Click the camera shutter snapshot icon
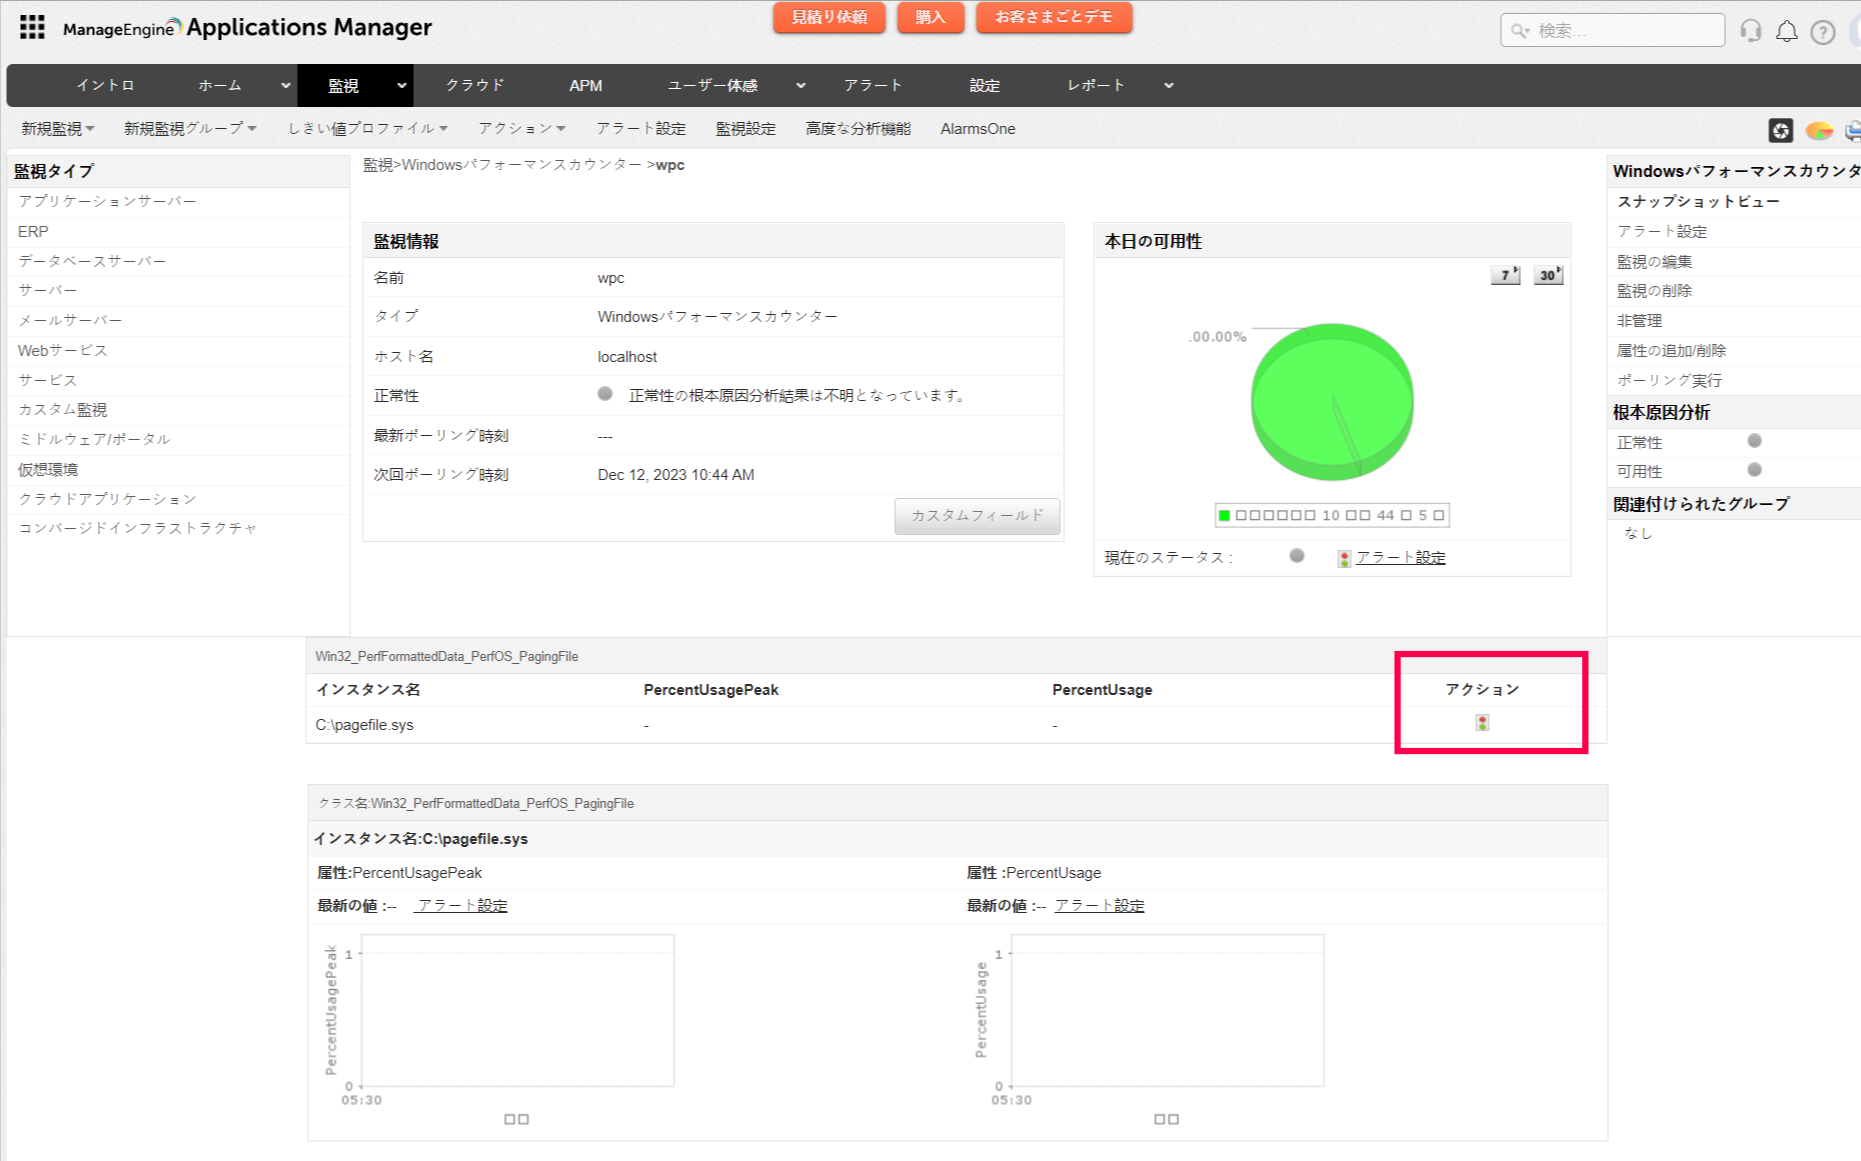Viewport: 1861px width, 1161px height. [x=1780, y=130]
